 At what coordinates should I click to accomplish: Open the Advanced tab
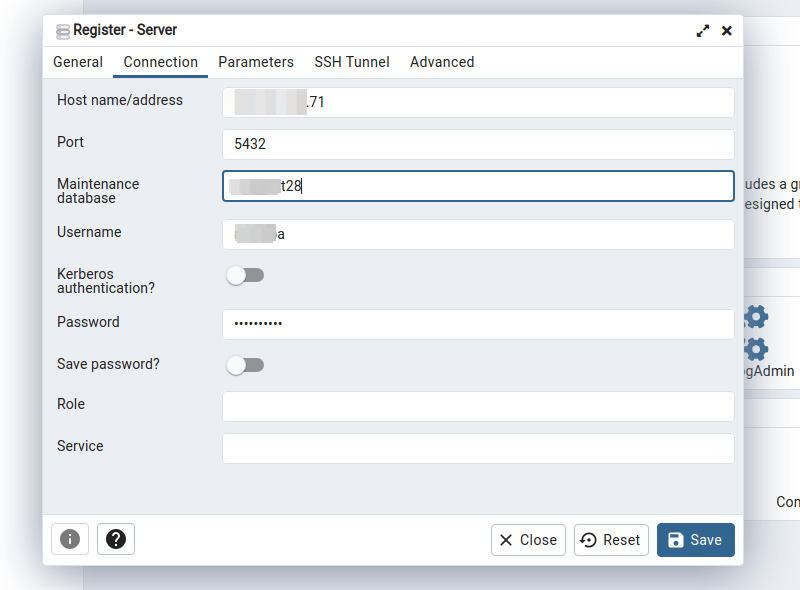tap(441, 62)
